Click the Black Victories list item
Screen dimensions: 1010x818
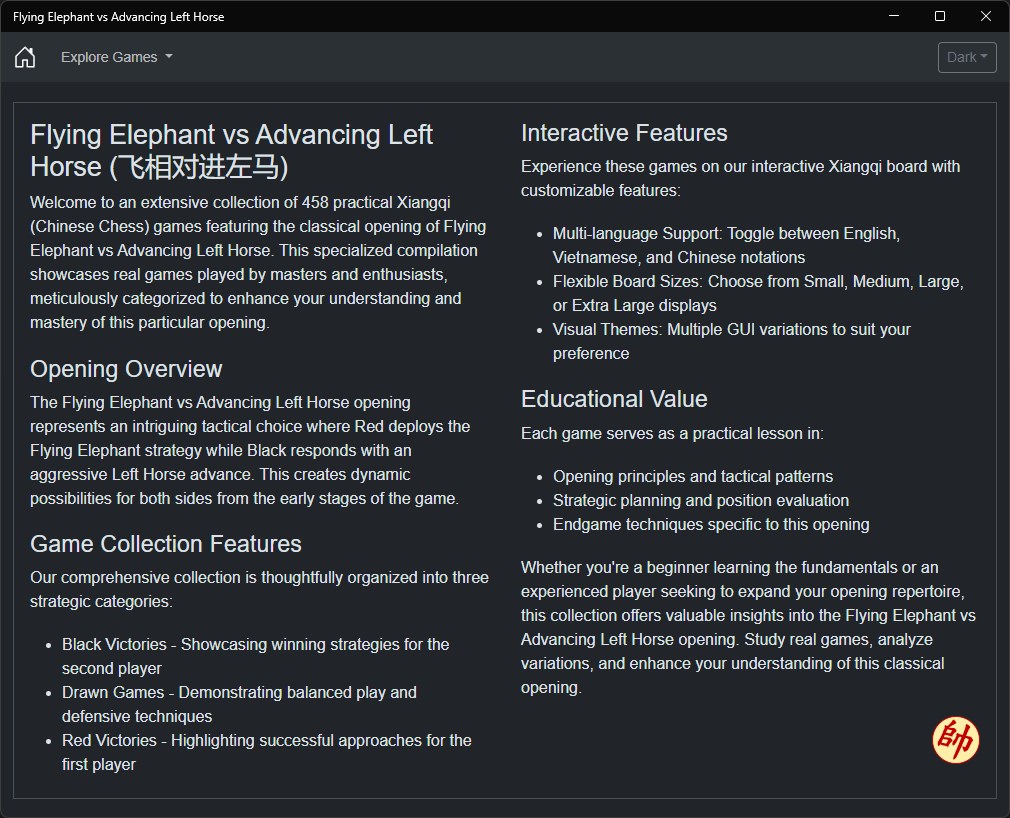255,656
